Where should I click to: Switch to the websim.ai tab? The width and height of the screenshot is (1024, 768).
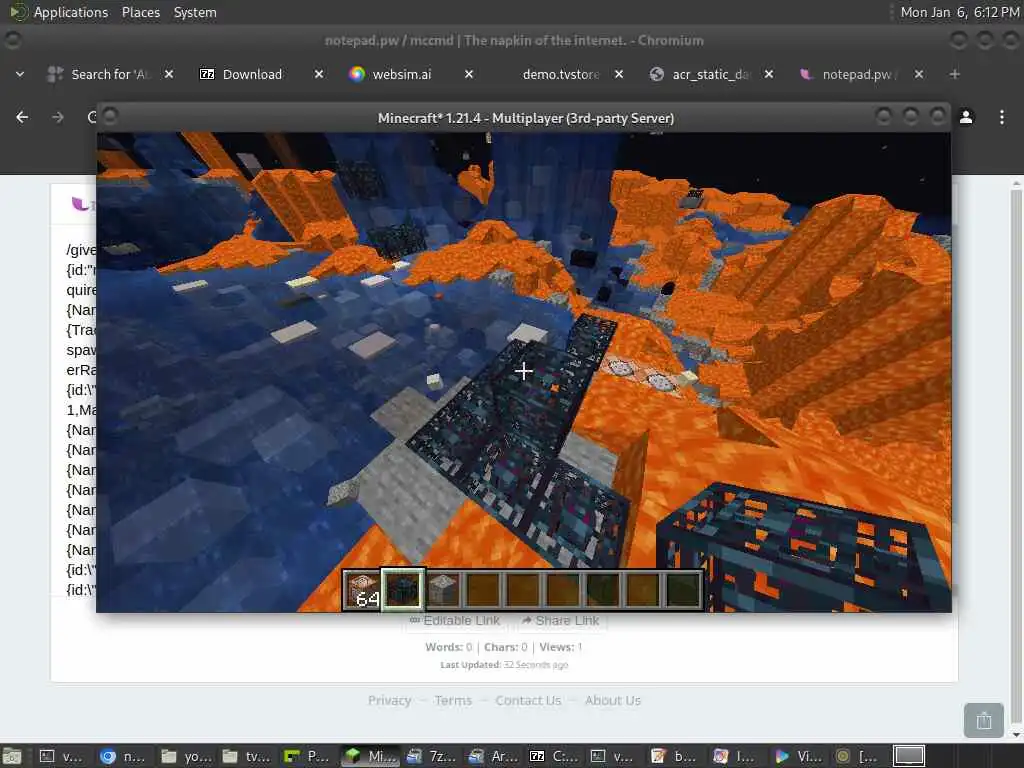[x=402, y=74]
